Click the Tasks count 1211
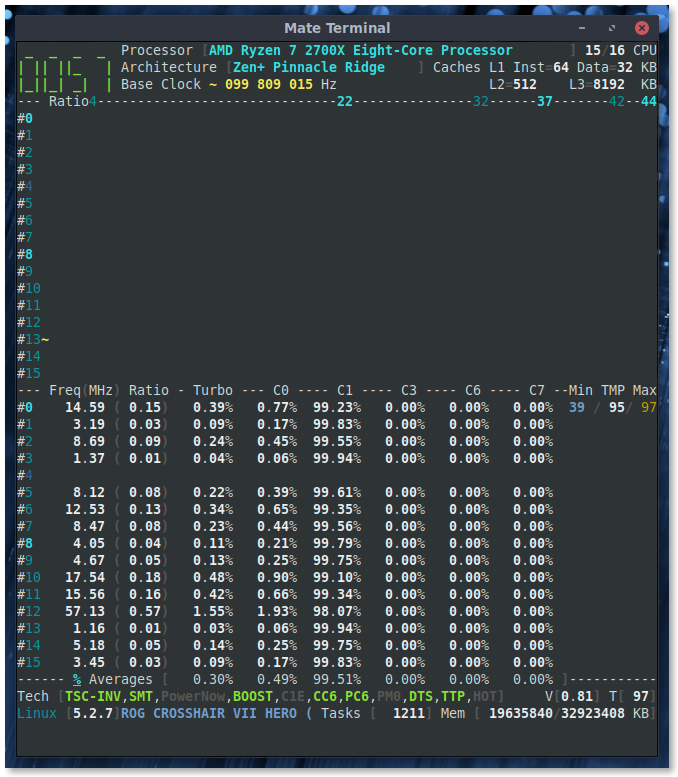This screenshot has height=777, width=678. pos(409,714)
